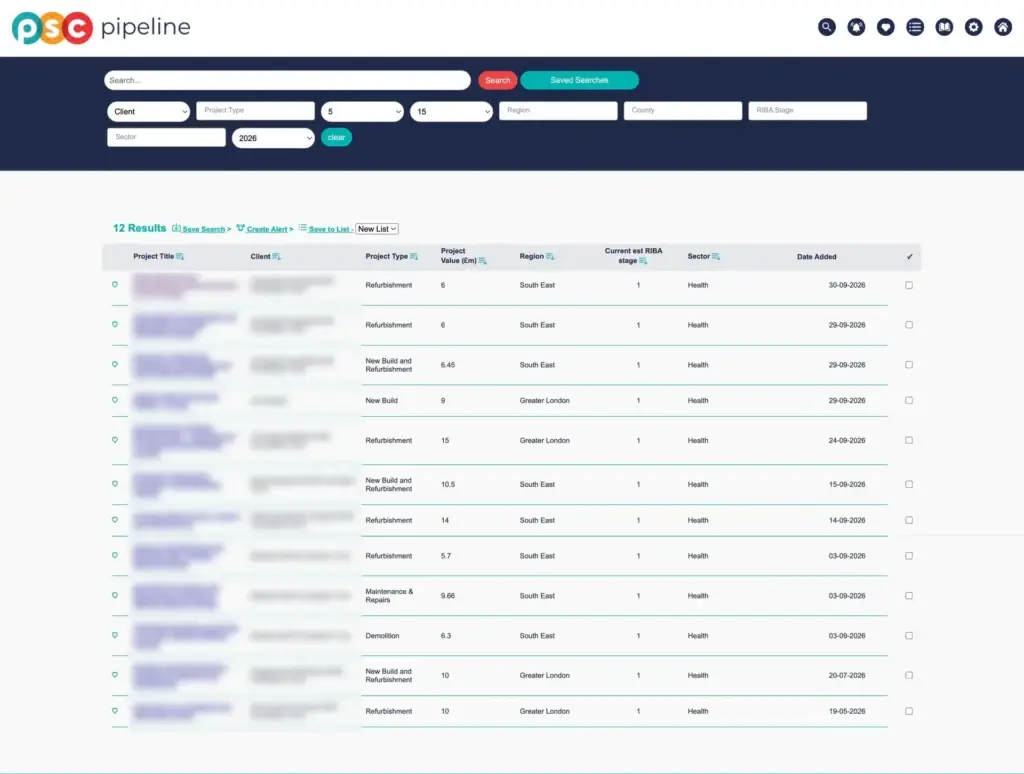Tick the checkbox for 14-09-2026 row
1024x774 pixels.
pyautogui.click(x=909, y=521)
